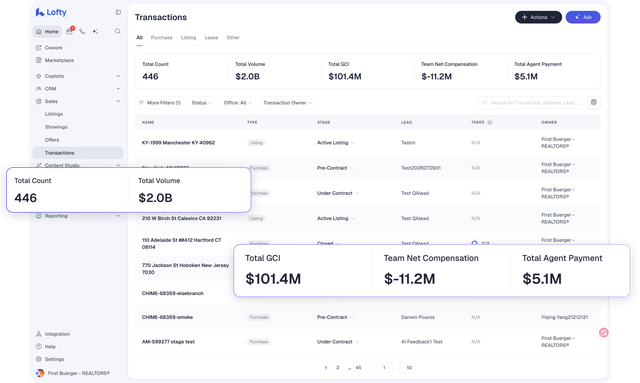
Task: Open the Actions dropdown button
Action: pyautogui.click(x=538, y=17)
